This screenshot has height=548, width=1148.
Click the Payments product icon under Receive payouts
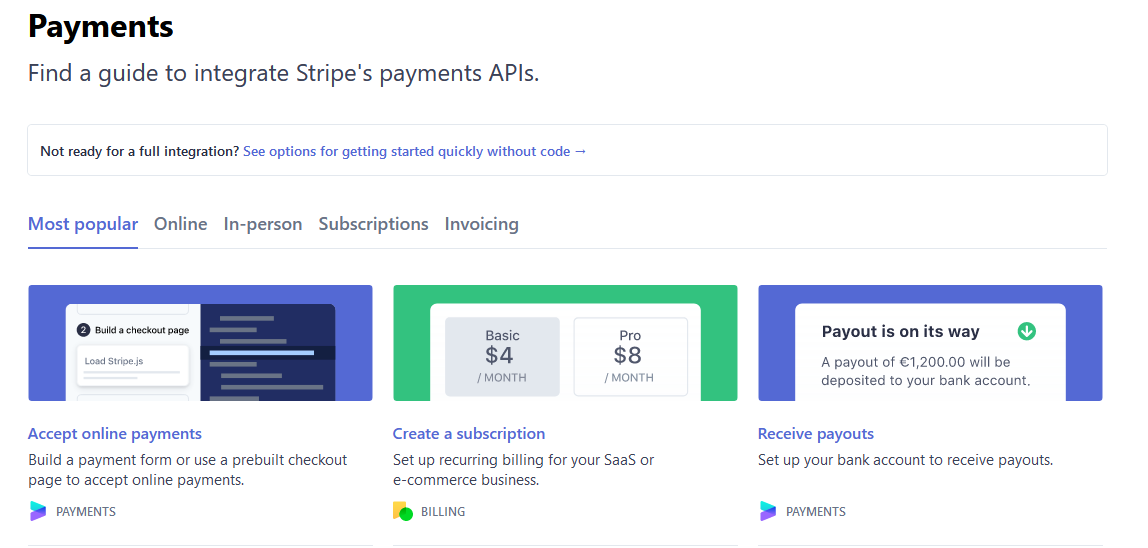(767, 511)
